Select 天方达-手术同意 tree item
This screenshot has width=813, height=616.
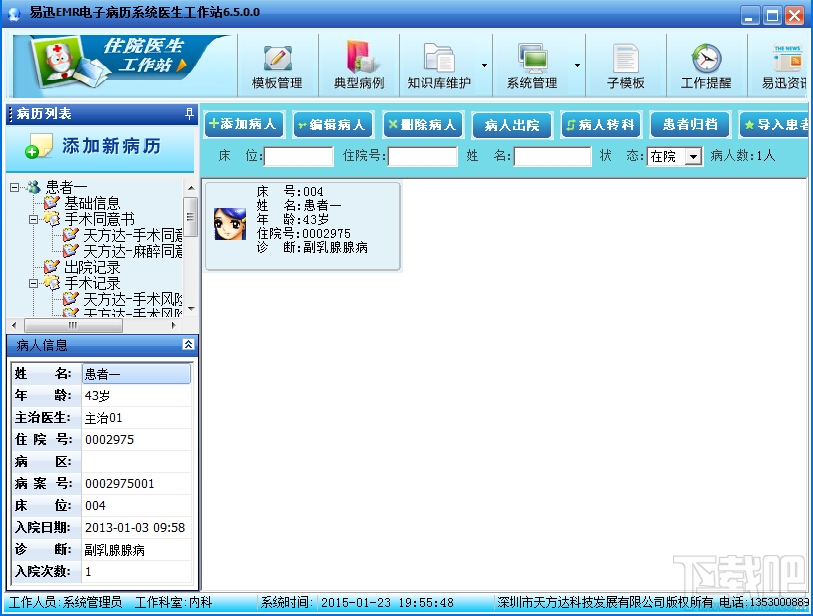[133, 235]
